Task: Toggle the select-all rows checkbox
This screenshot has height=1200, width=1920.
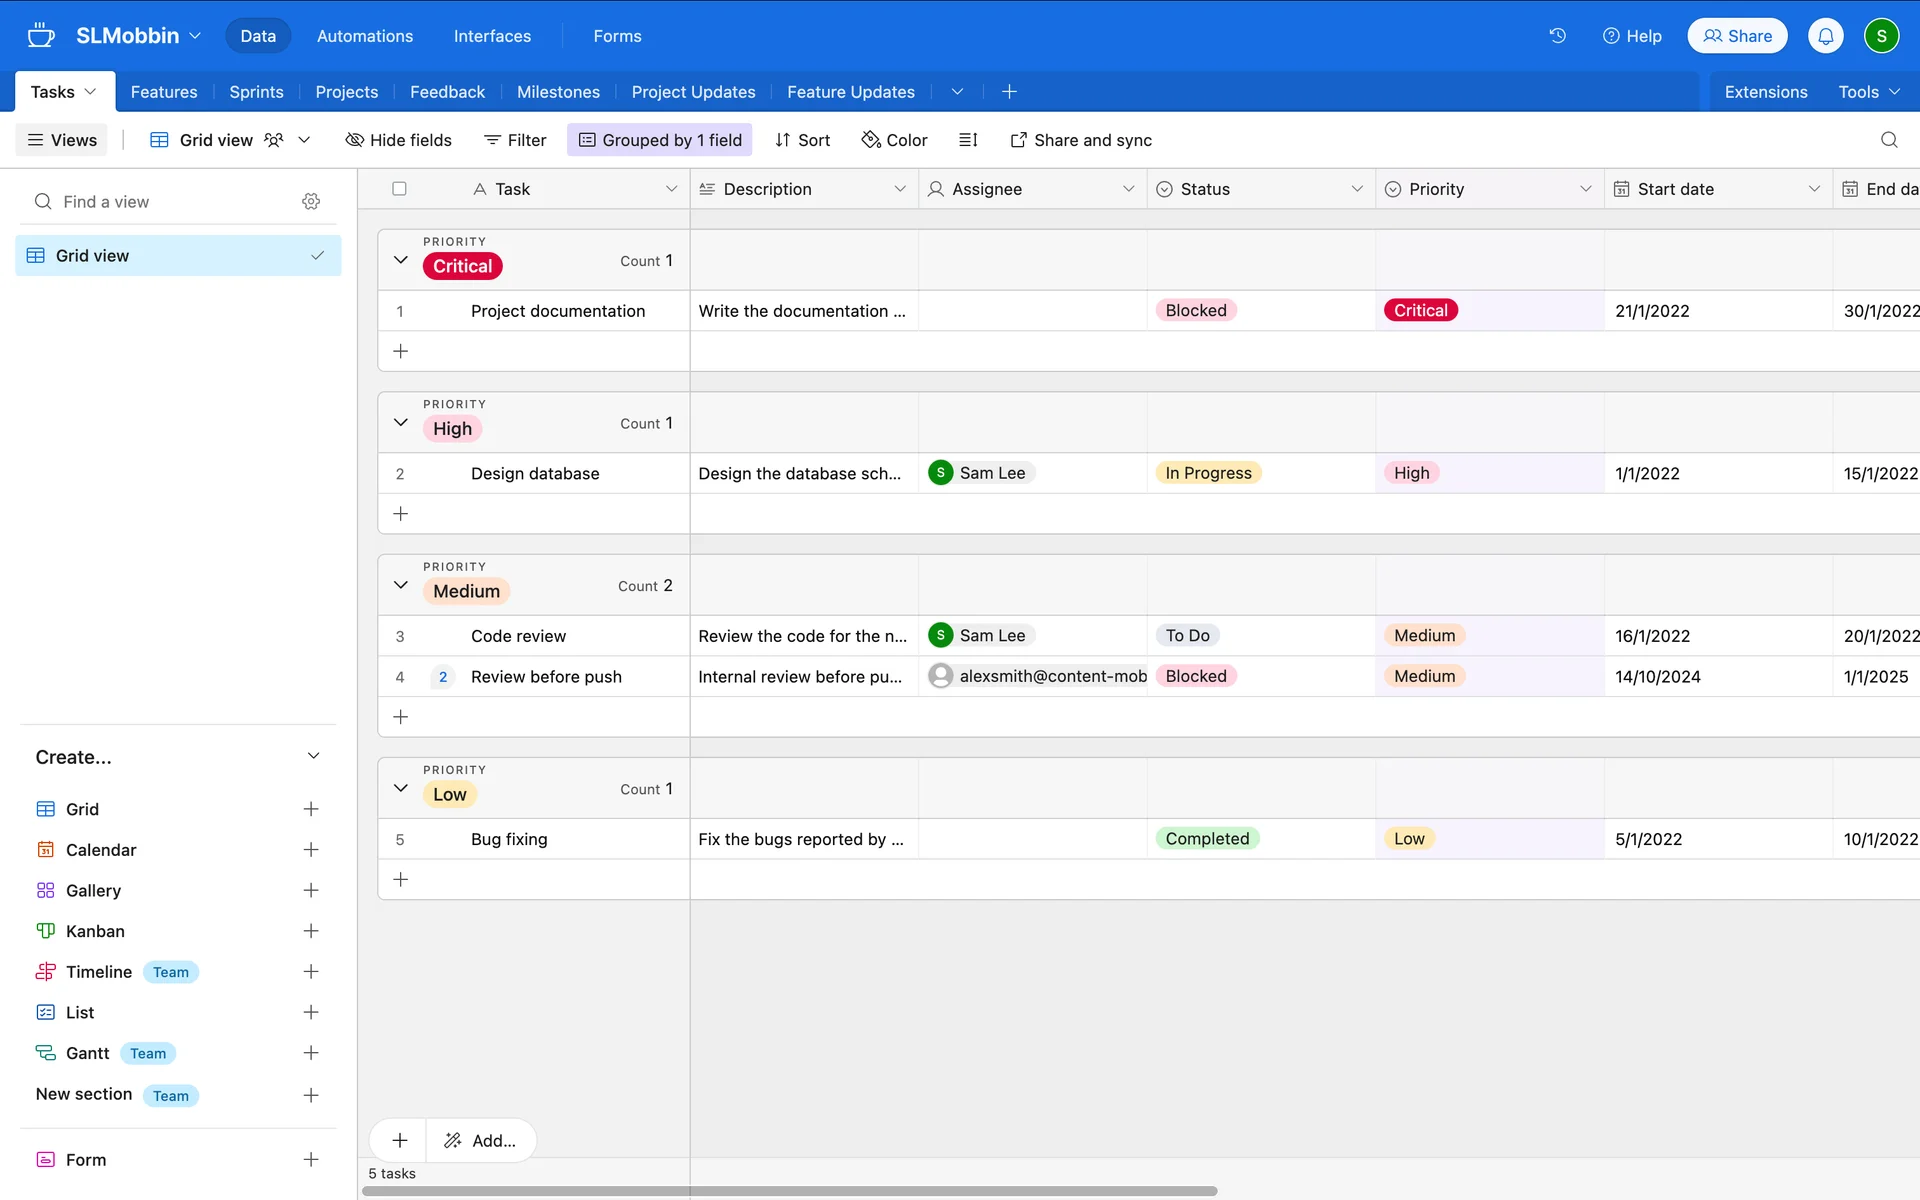Action: coord(400,189)
